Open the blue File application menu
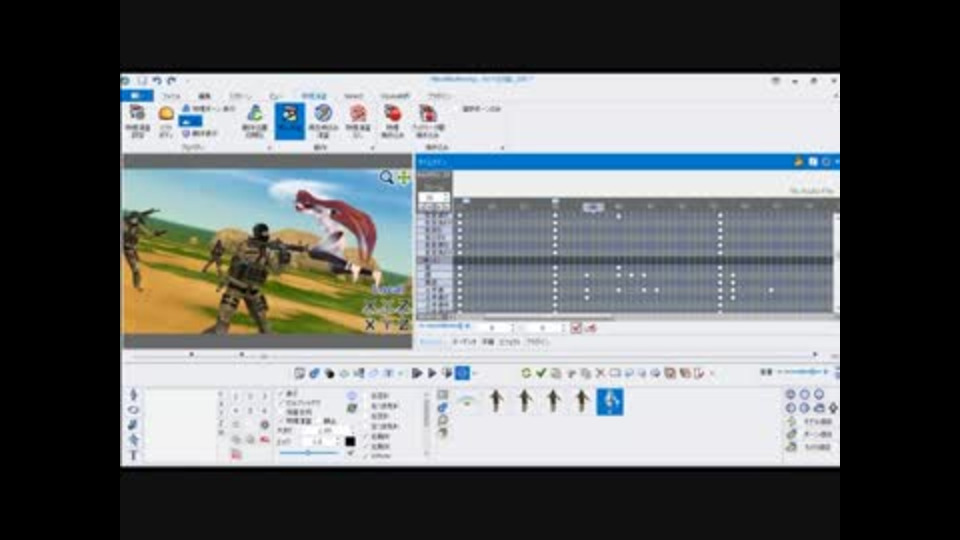The image size is (960, 540). (137, 96)
